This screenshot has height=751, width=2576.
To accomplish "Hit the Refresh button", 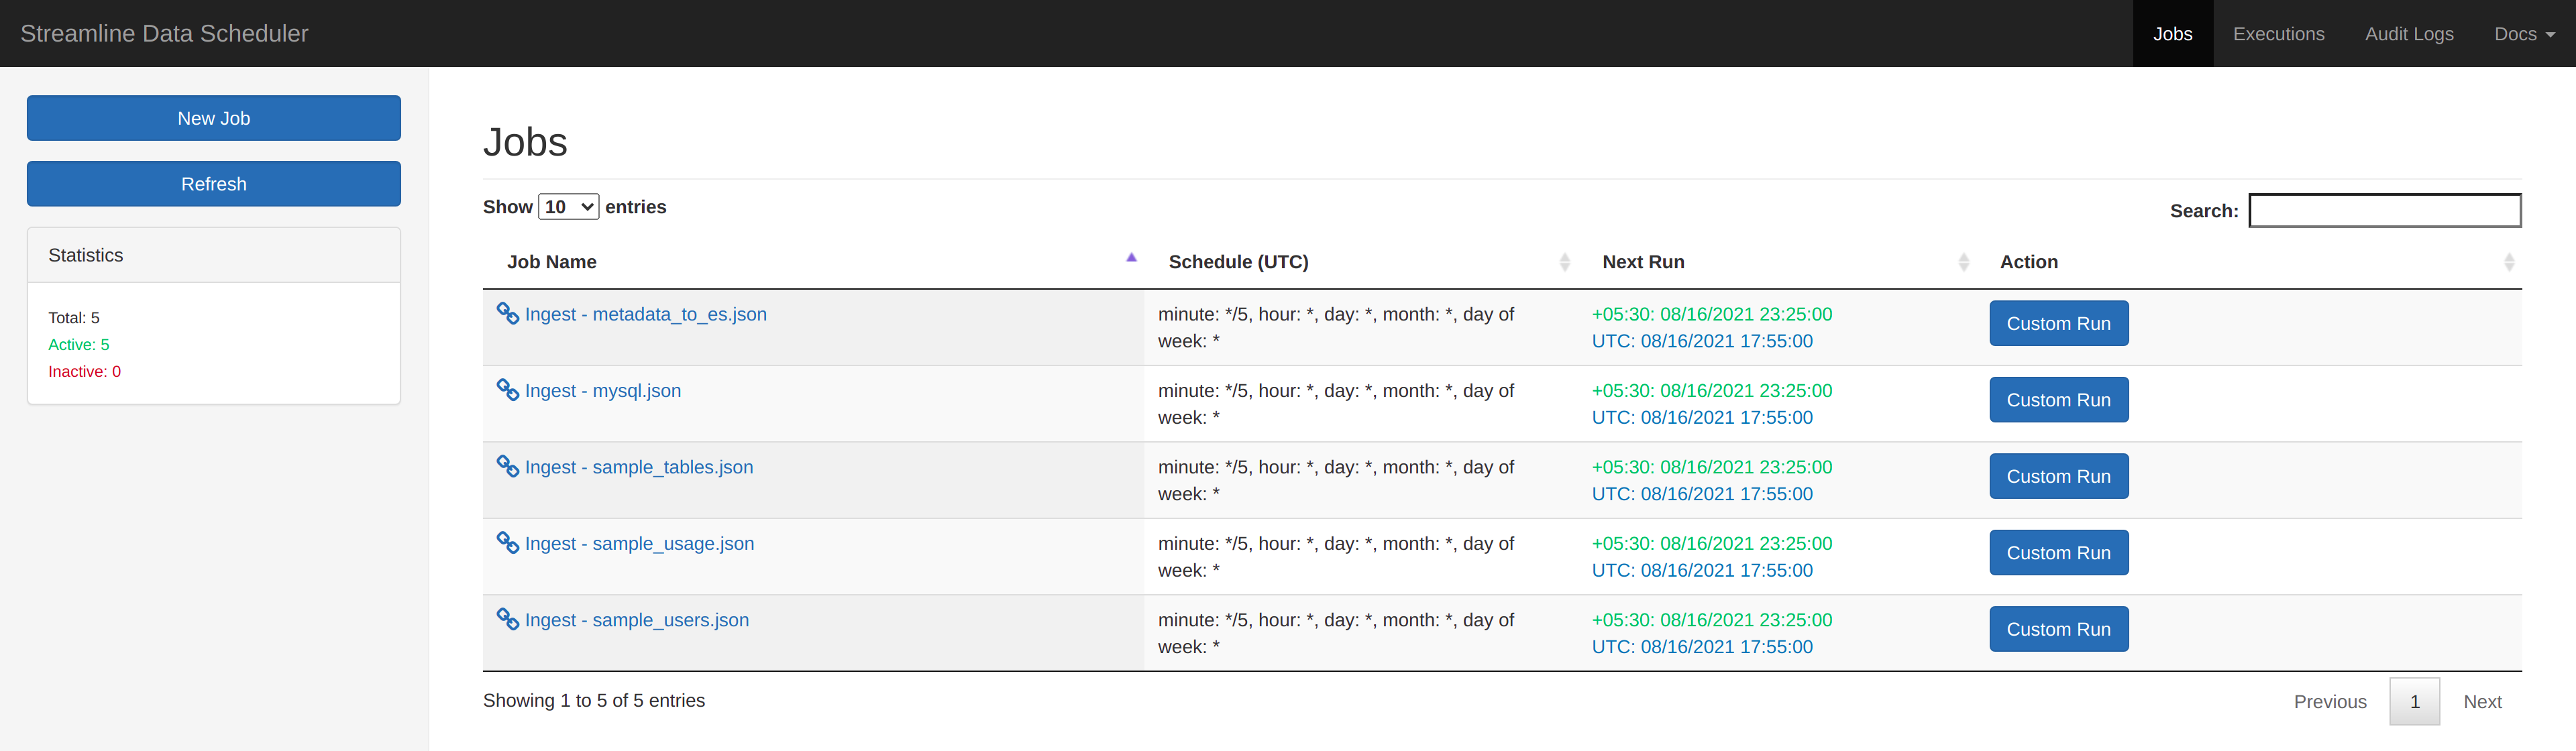I will pos(214,184).
